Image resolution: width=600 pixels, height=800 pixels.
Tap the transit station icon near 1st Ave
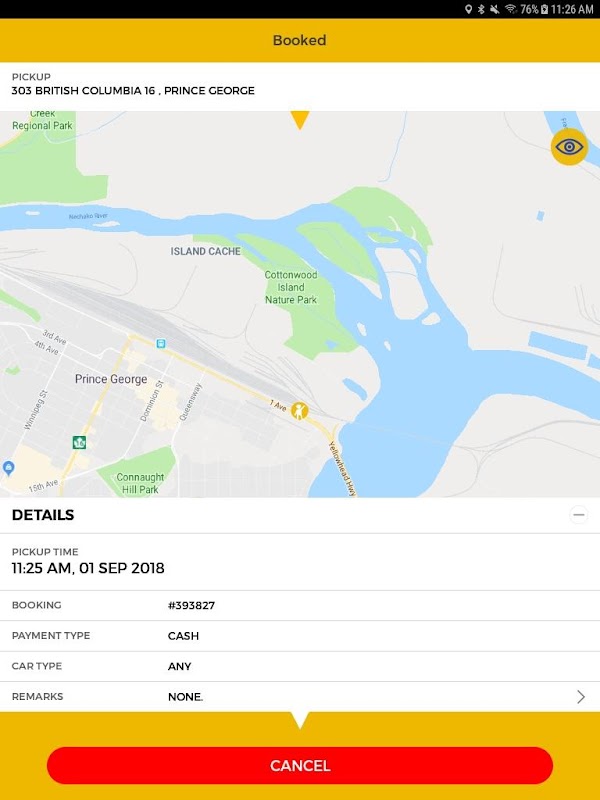click(x=161, y=343)
